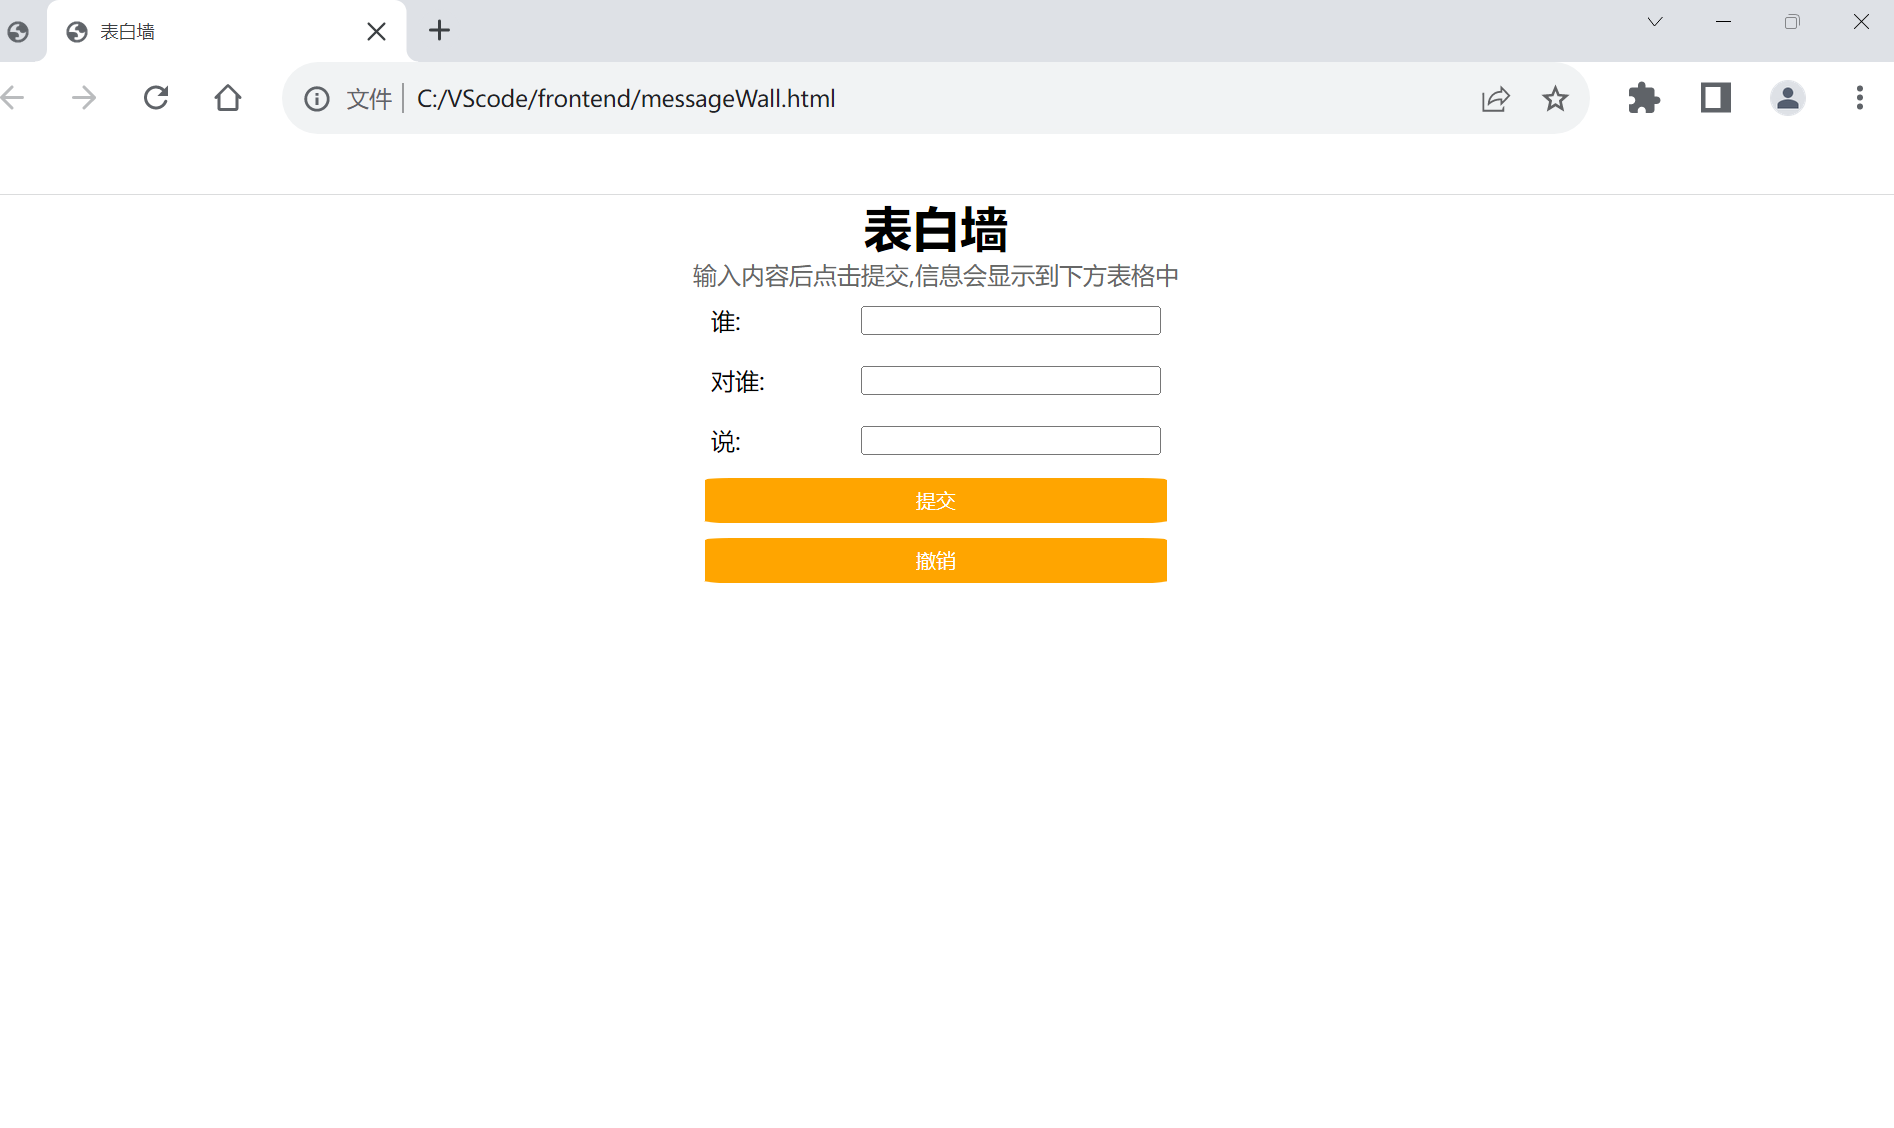Focus the address bar URL text
This screenshot has width=1894, height=1128.
pyautogui.click(x=626, y=99)
